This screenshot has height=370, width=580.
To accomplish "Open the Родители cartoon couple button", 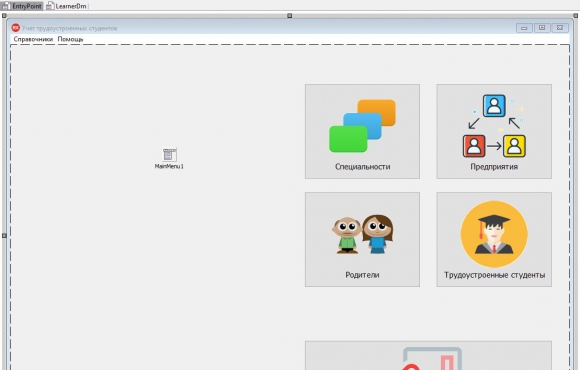I will coord(362,239).
